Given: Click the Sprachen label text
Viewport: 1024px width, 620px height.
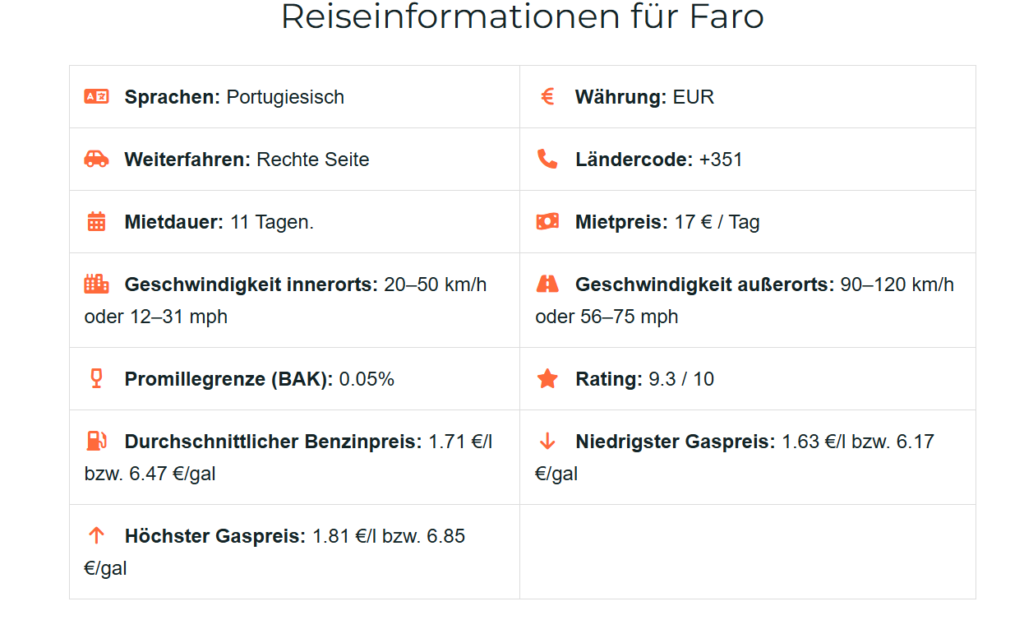Looking at the screenshot, I should [x=172, y=97].
